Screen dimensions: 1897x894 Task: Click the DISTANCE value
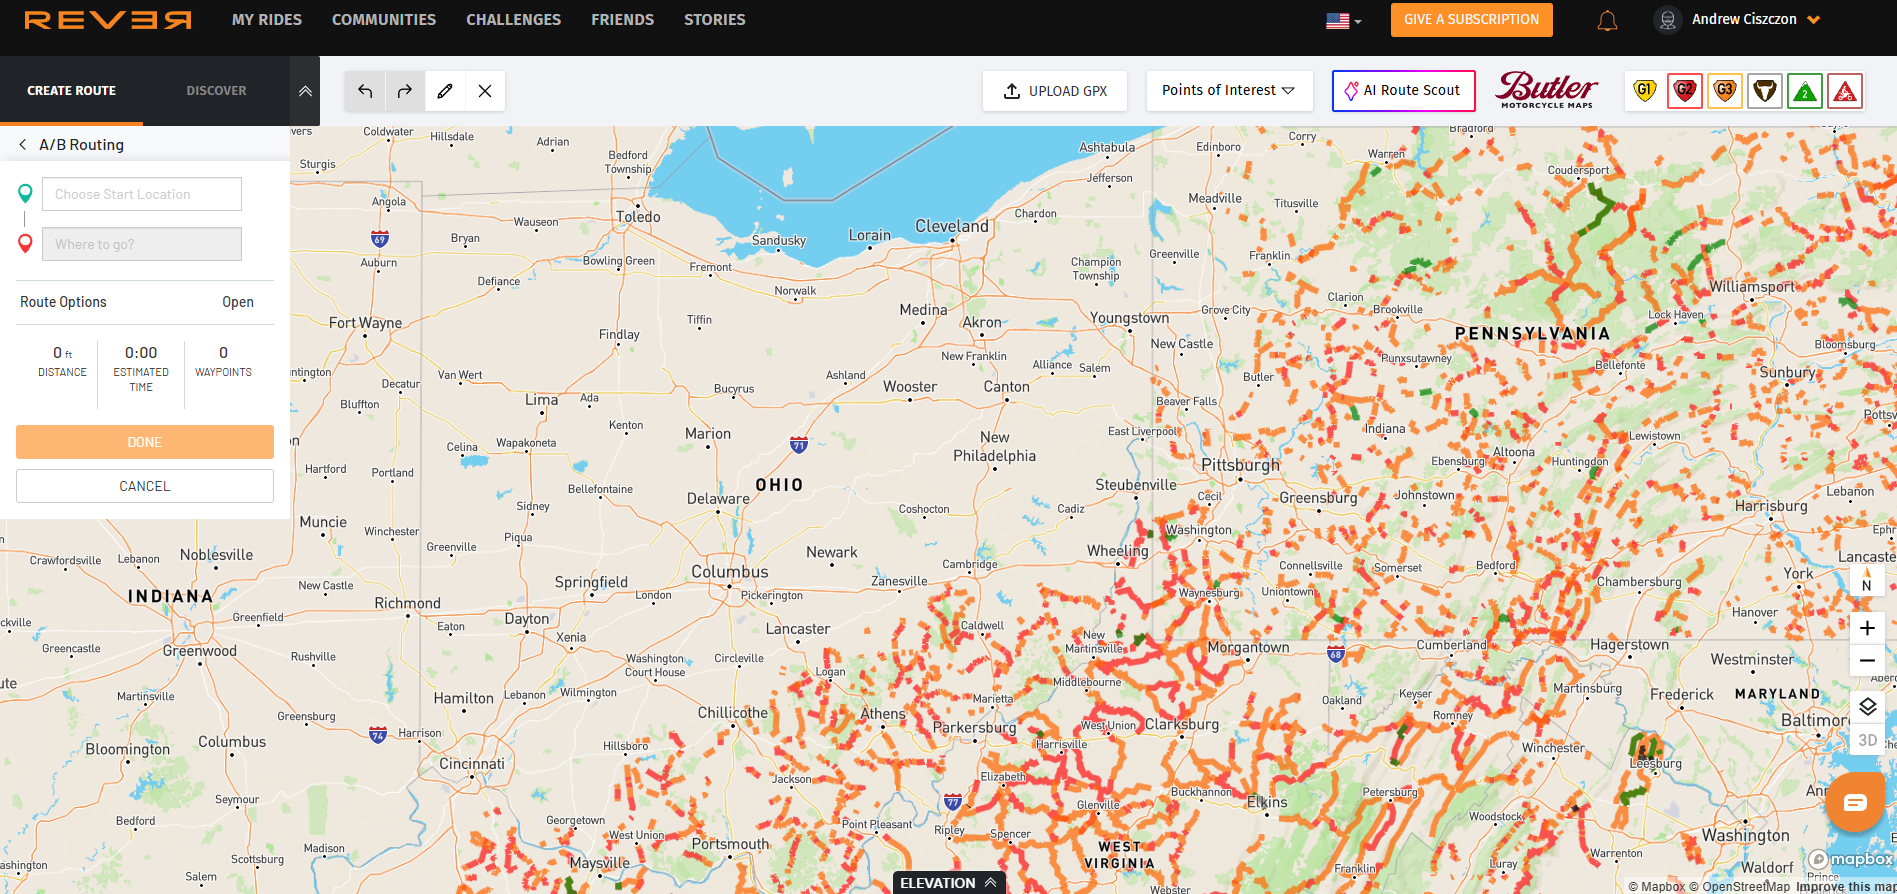coord(62,353)
